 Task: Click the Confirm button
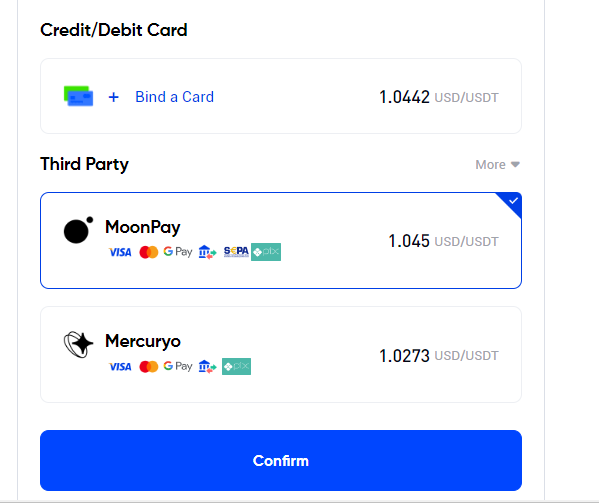281,461
